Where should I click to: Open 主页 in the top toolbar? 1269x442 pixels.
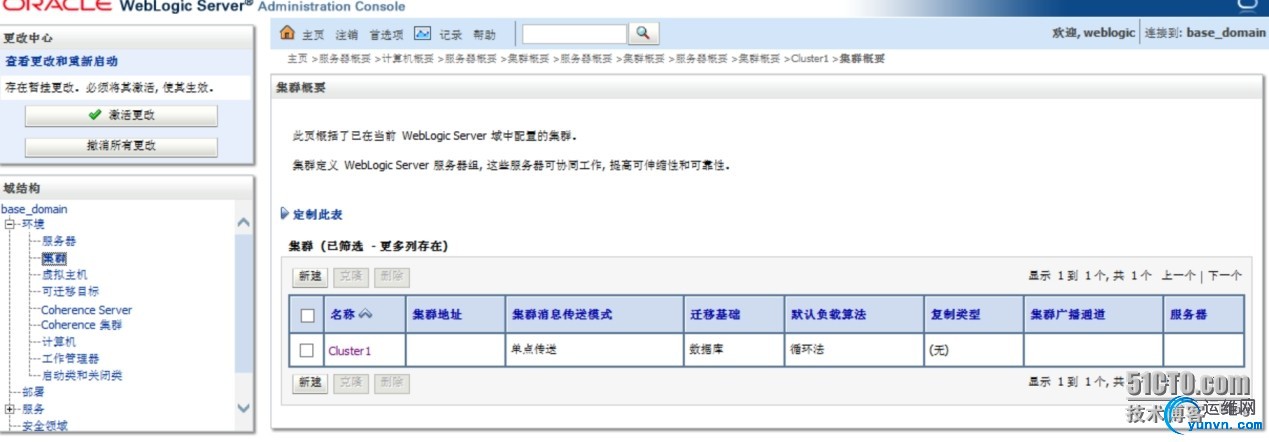click(313, 34)
